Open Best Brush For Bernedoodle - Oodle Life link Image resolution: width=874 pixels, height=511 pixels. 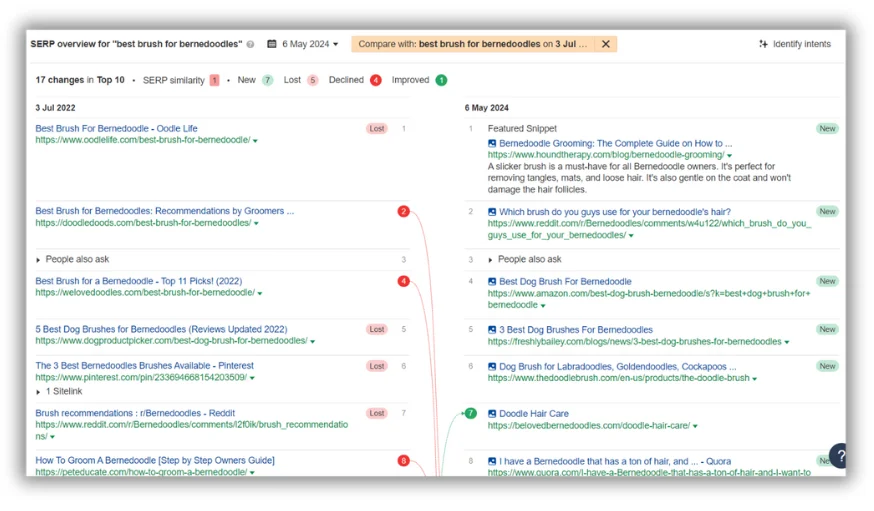coord(116,128)
